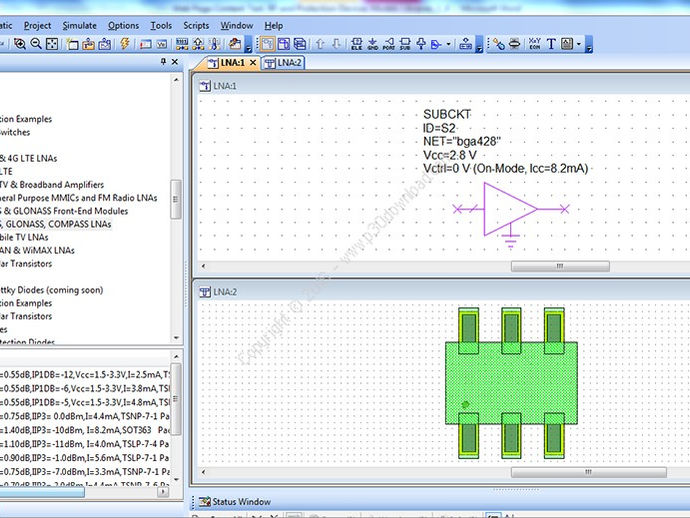Click the red-edged annotation box icon
690x518 pixels.
pos(145,44)
